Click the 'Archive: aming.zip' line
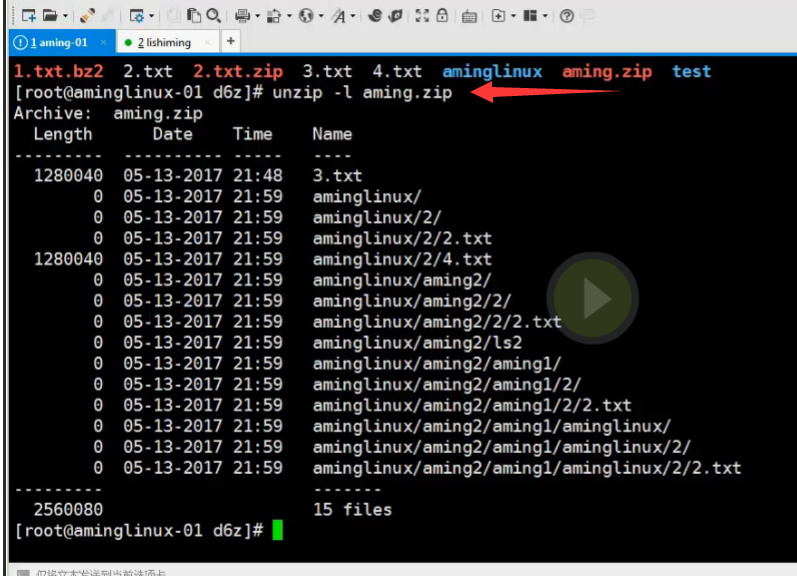This screenshot has height=576, width=797. click(108, 113)
